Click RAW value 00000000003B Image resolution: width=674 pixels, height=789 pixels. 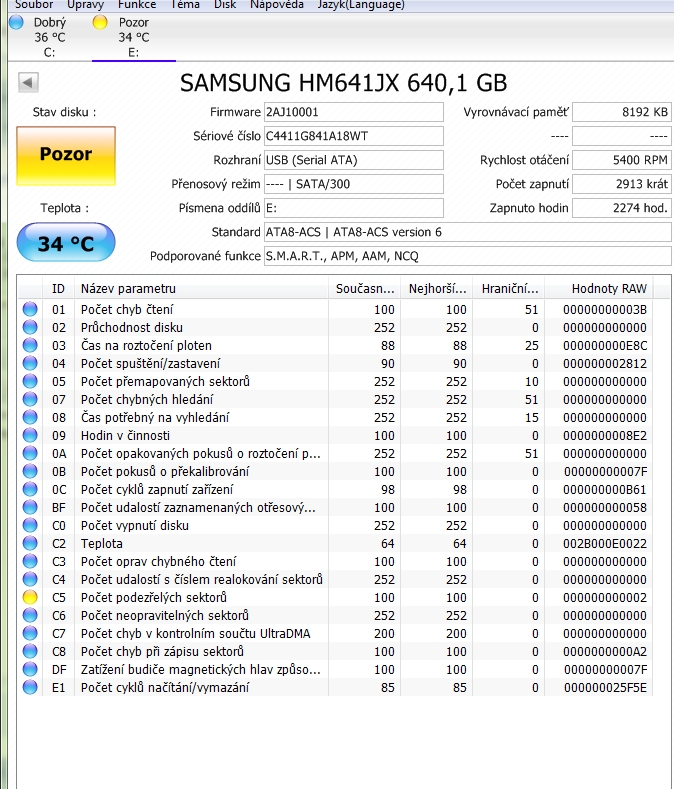click(x=605, y=309)
